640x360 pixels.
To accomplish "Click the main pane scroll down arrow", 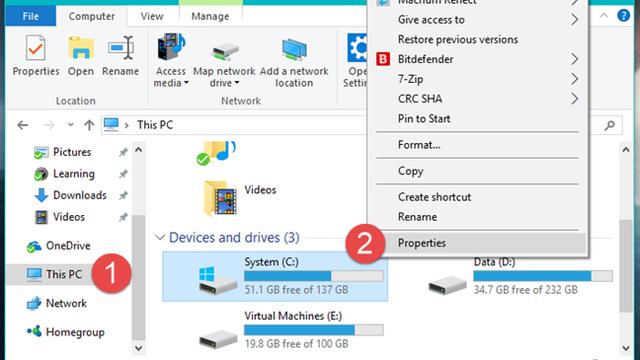I will [626, 348].
